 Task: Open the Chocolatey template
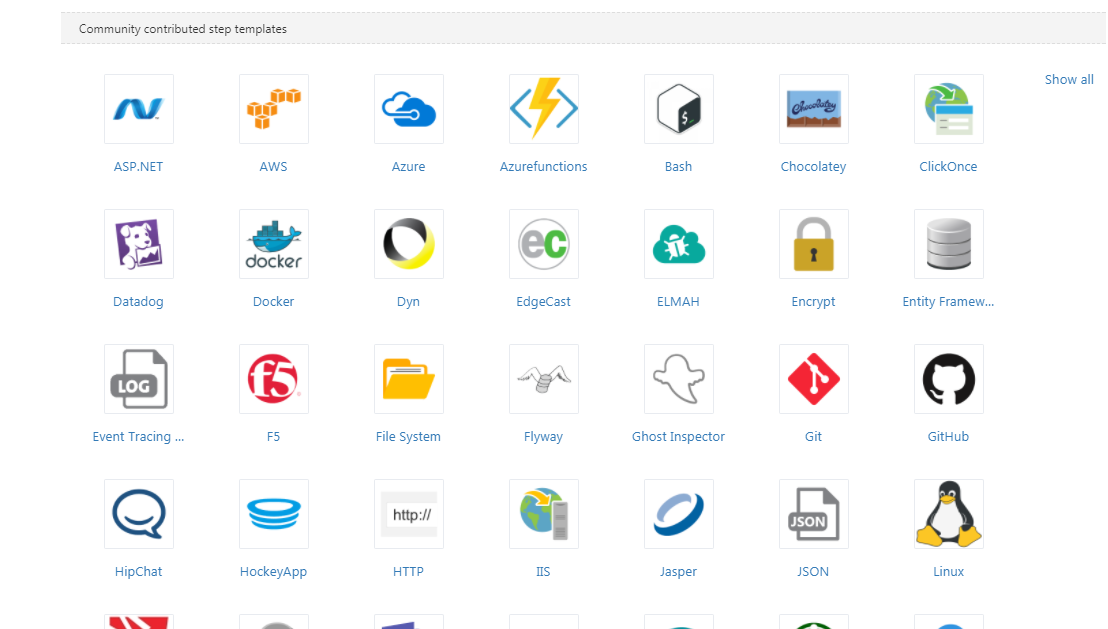point(813,109)
